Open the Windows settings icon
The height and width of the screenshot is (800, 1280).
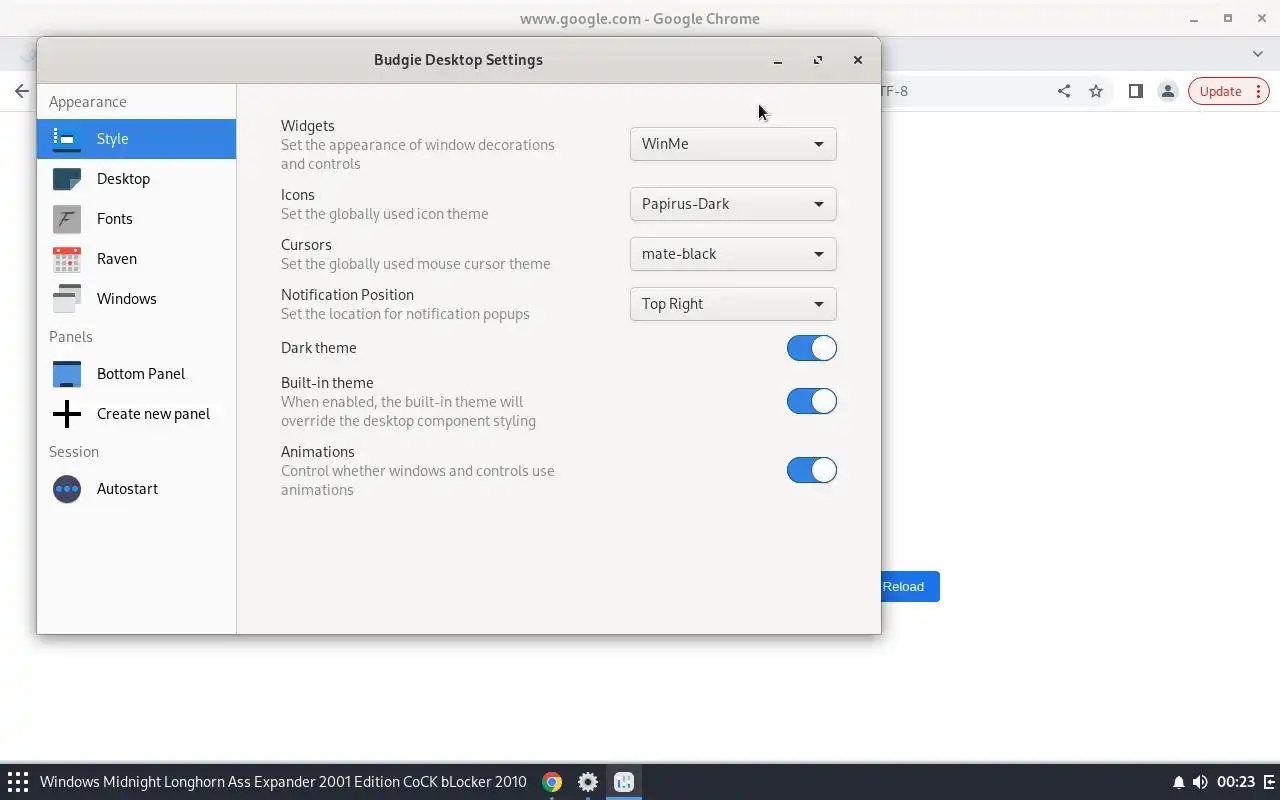pyautogui.click(x=66, y=299)
